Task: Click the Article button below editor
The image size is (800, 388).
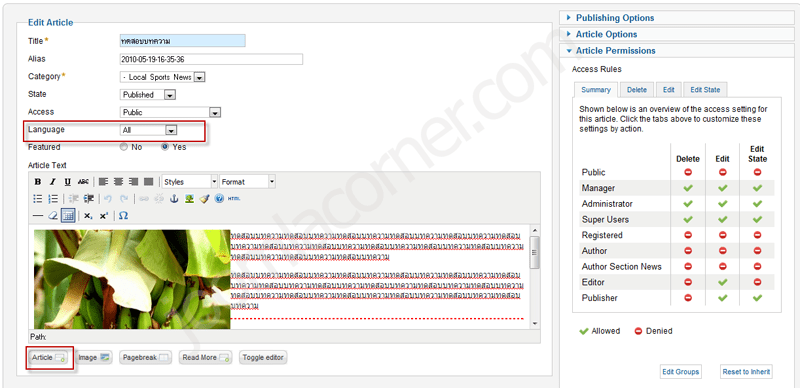Action: pyautogui.click(x=47, y=357)
